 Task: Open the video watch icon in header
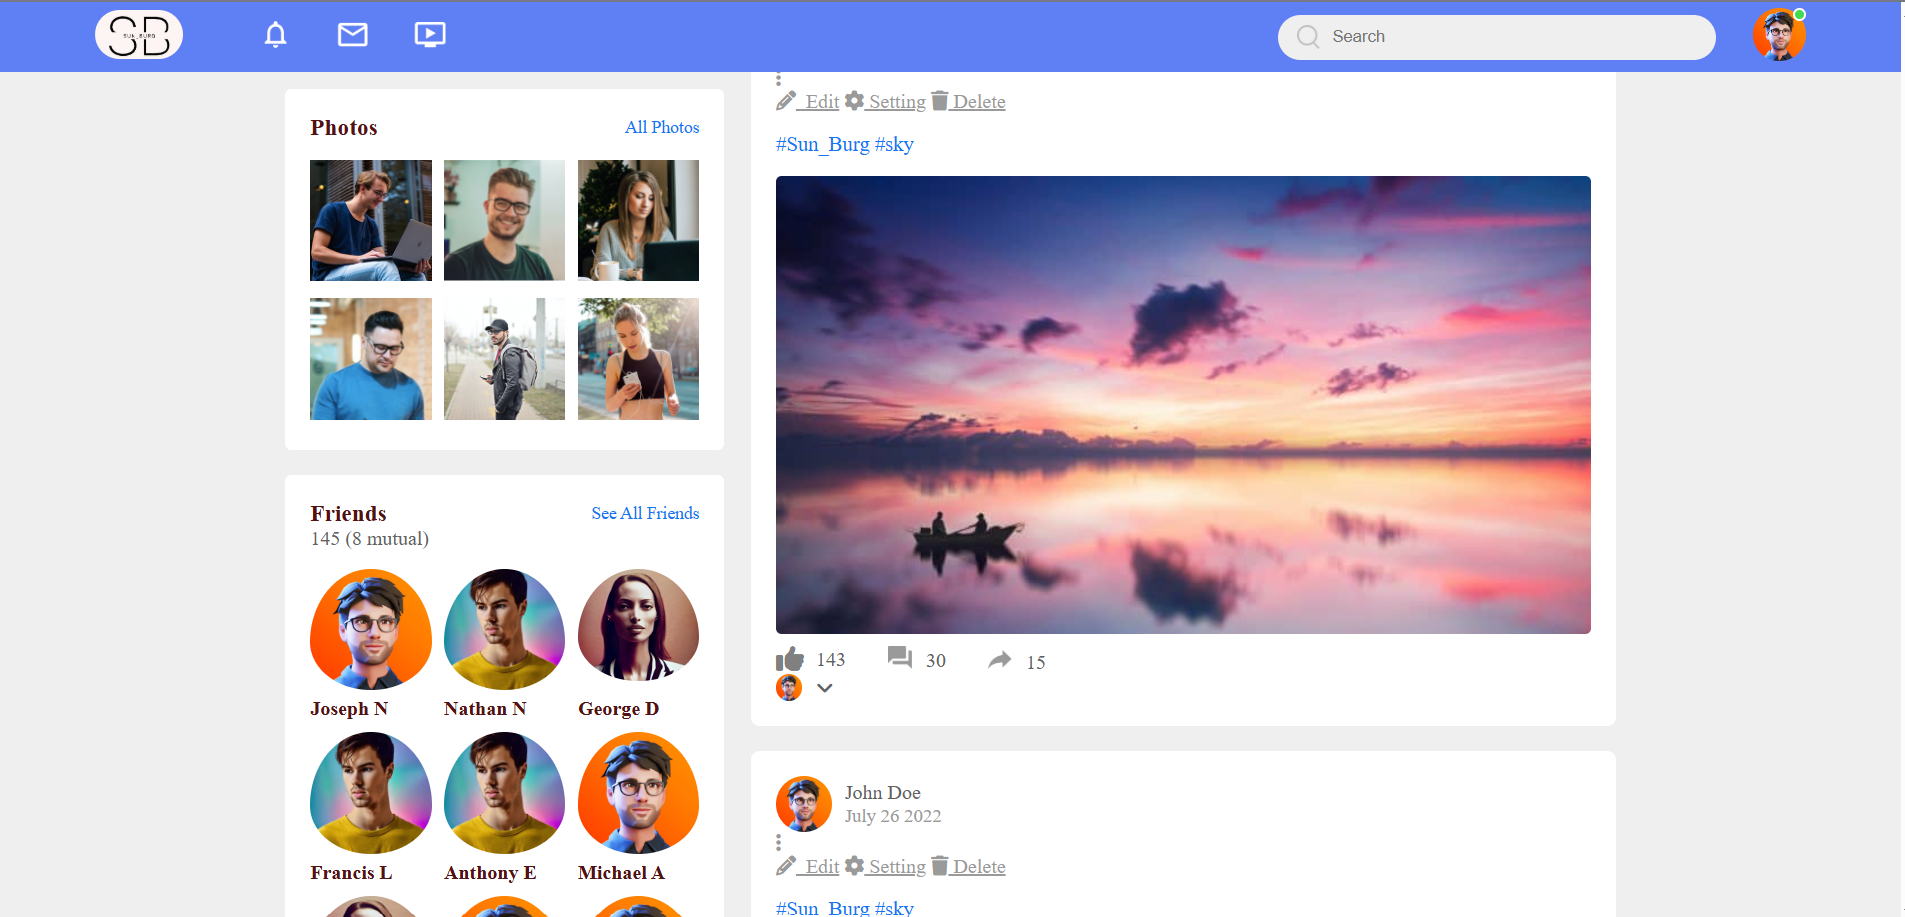(x=430, y=35)
